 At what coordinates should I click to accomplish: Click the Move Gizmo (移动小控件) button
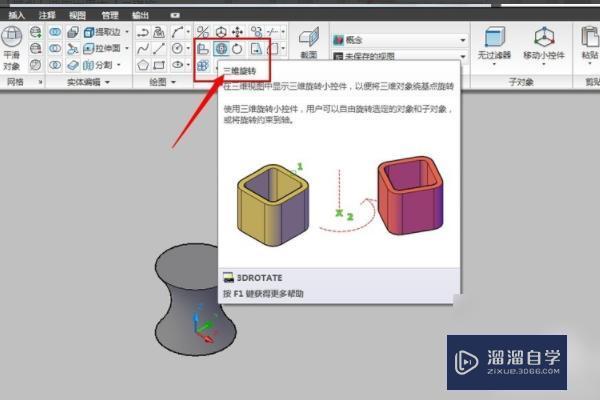(x=544, y=43)
